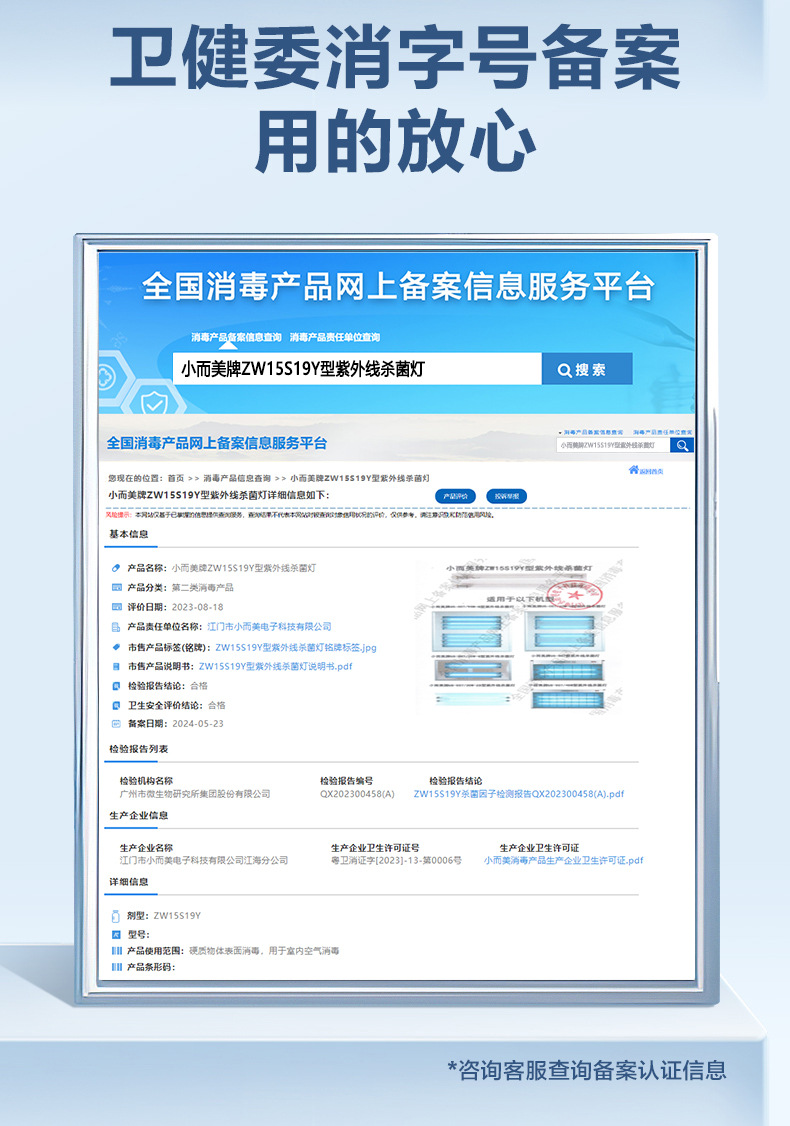
Task: Click the 产品评价 pill button
Action: coord(455,496)
